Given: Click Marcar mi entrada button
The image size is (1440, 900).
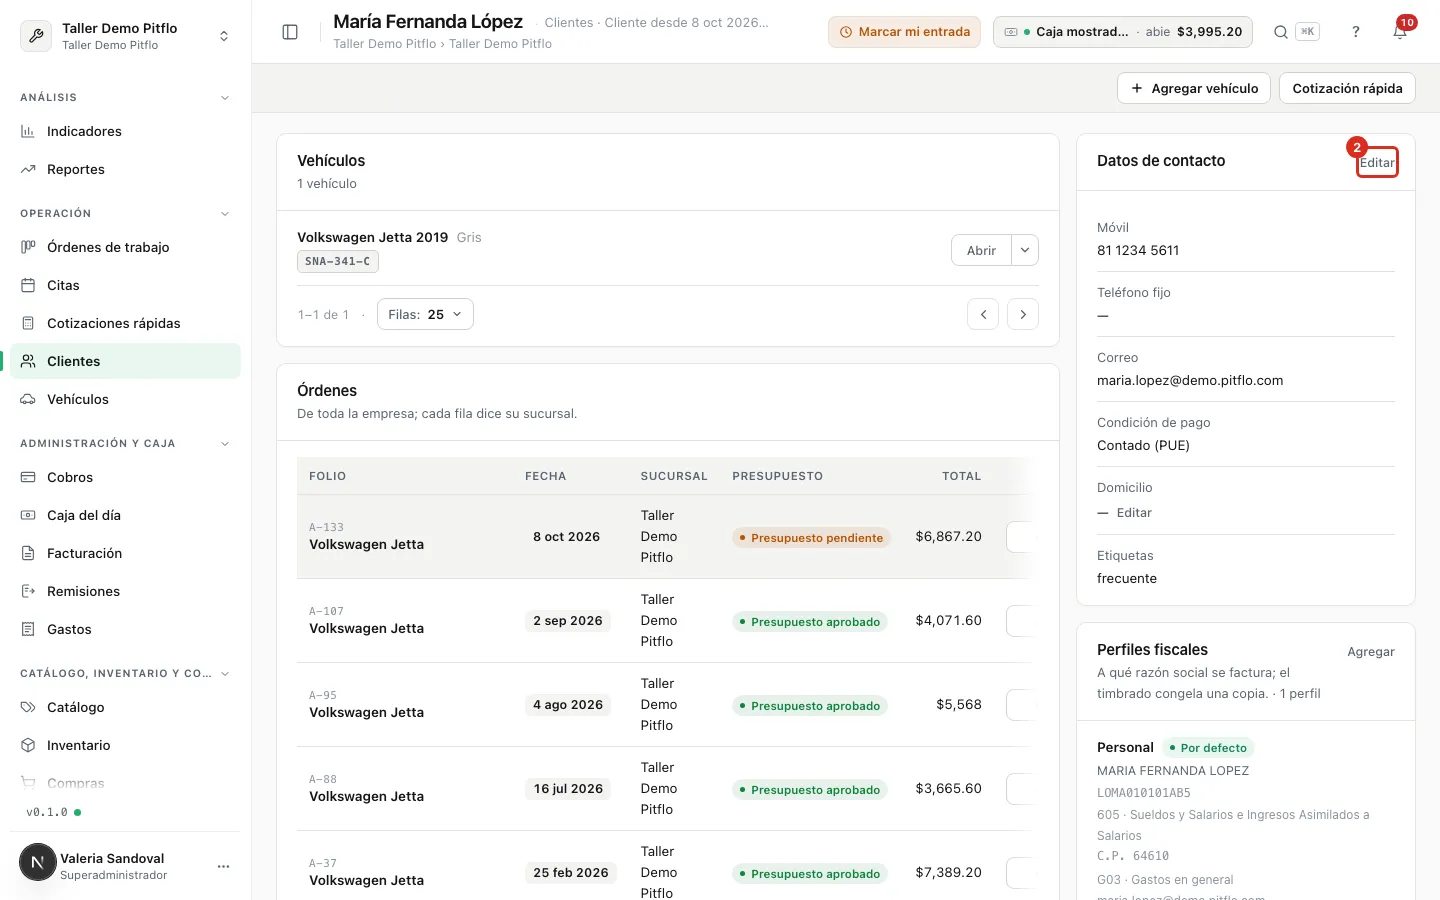Looking at the screenshot, I should pos(904,32).
